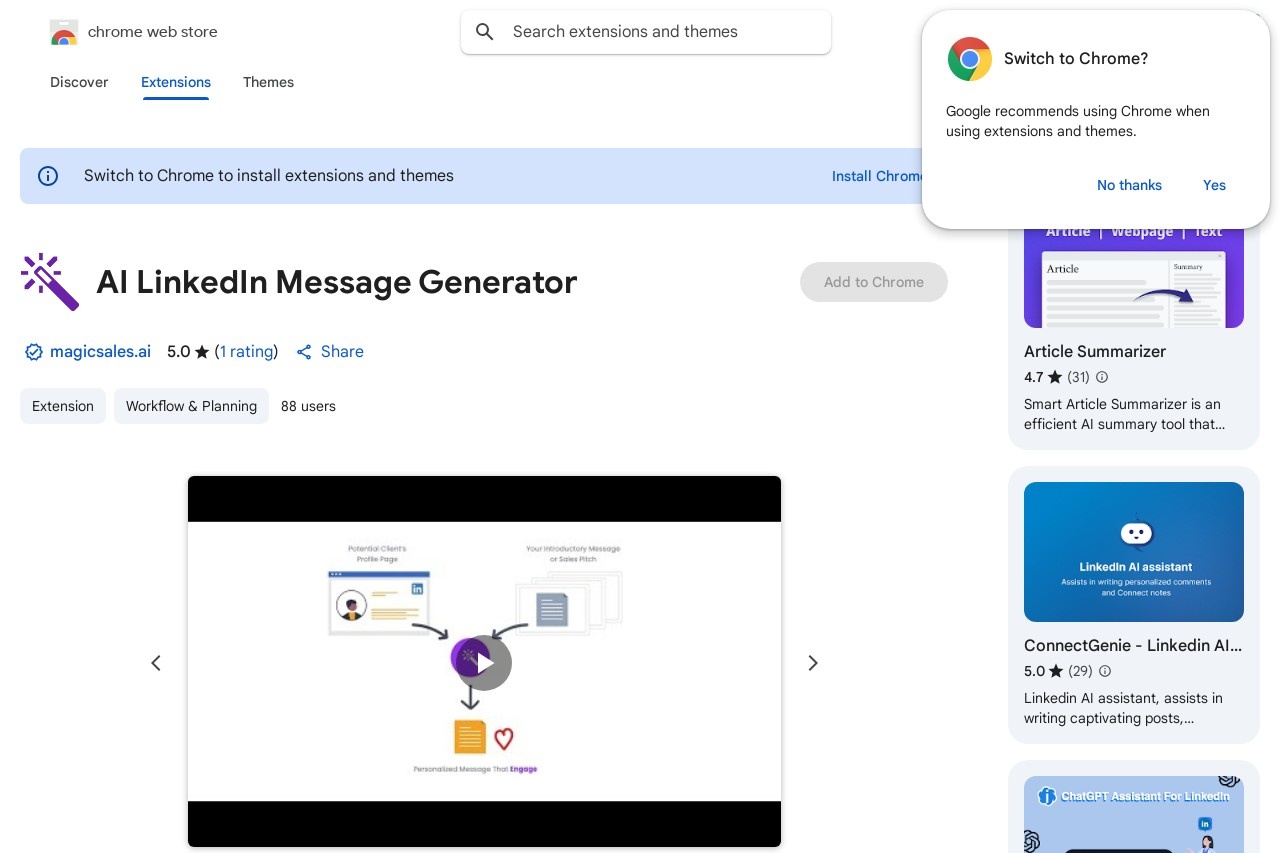Click info icon next to Article Summarizer rating
1280x853 pixels.
tap(1102, 377)
